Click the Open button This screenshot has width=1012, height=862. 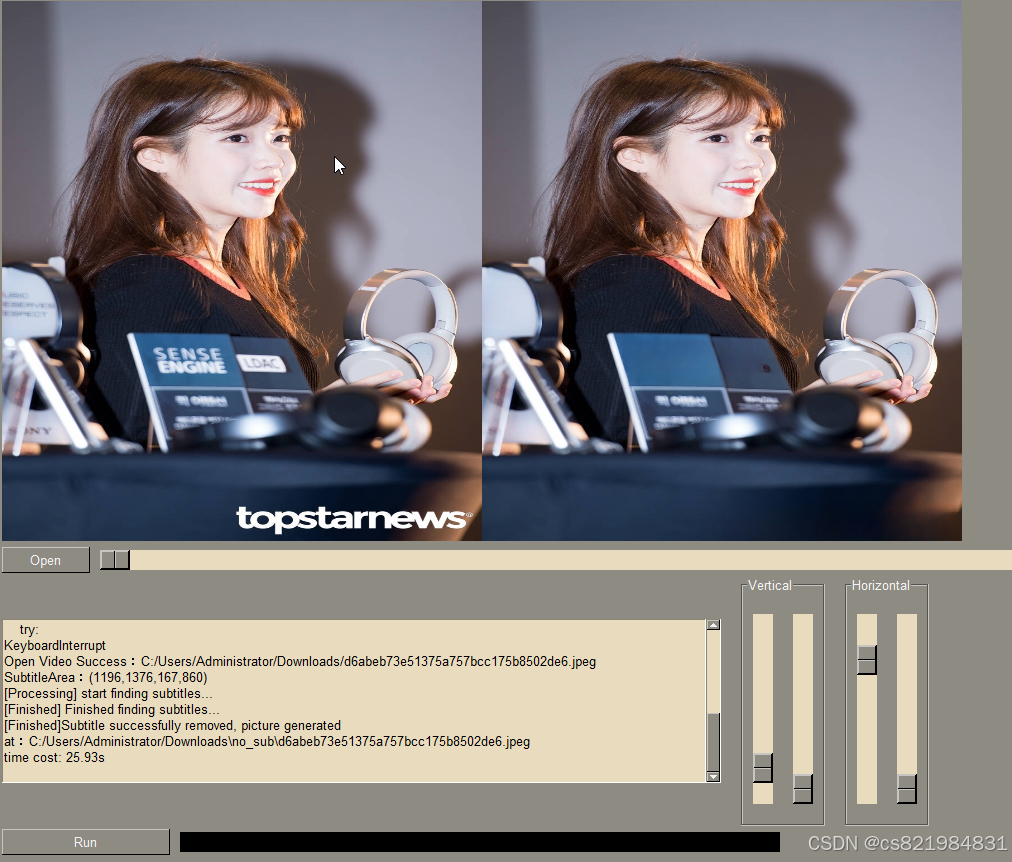(x=46, y=560)
